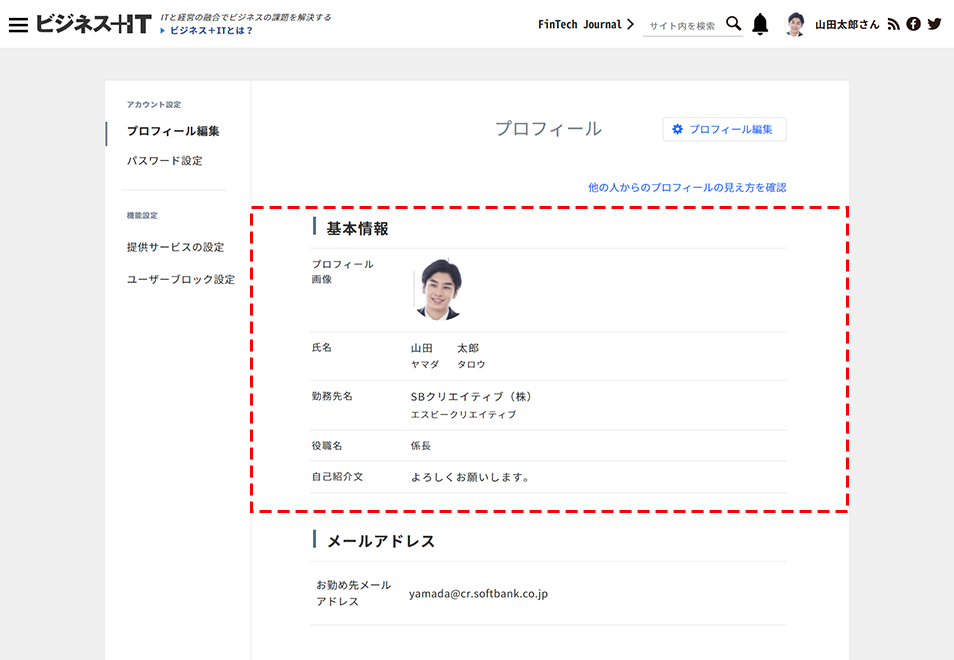Expand FinTech Journal via its chevron arrow
The width and height of the screenshot is (954, 660).
[x=629, y=22]
